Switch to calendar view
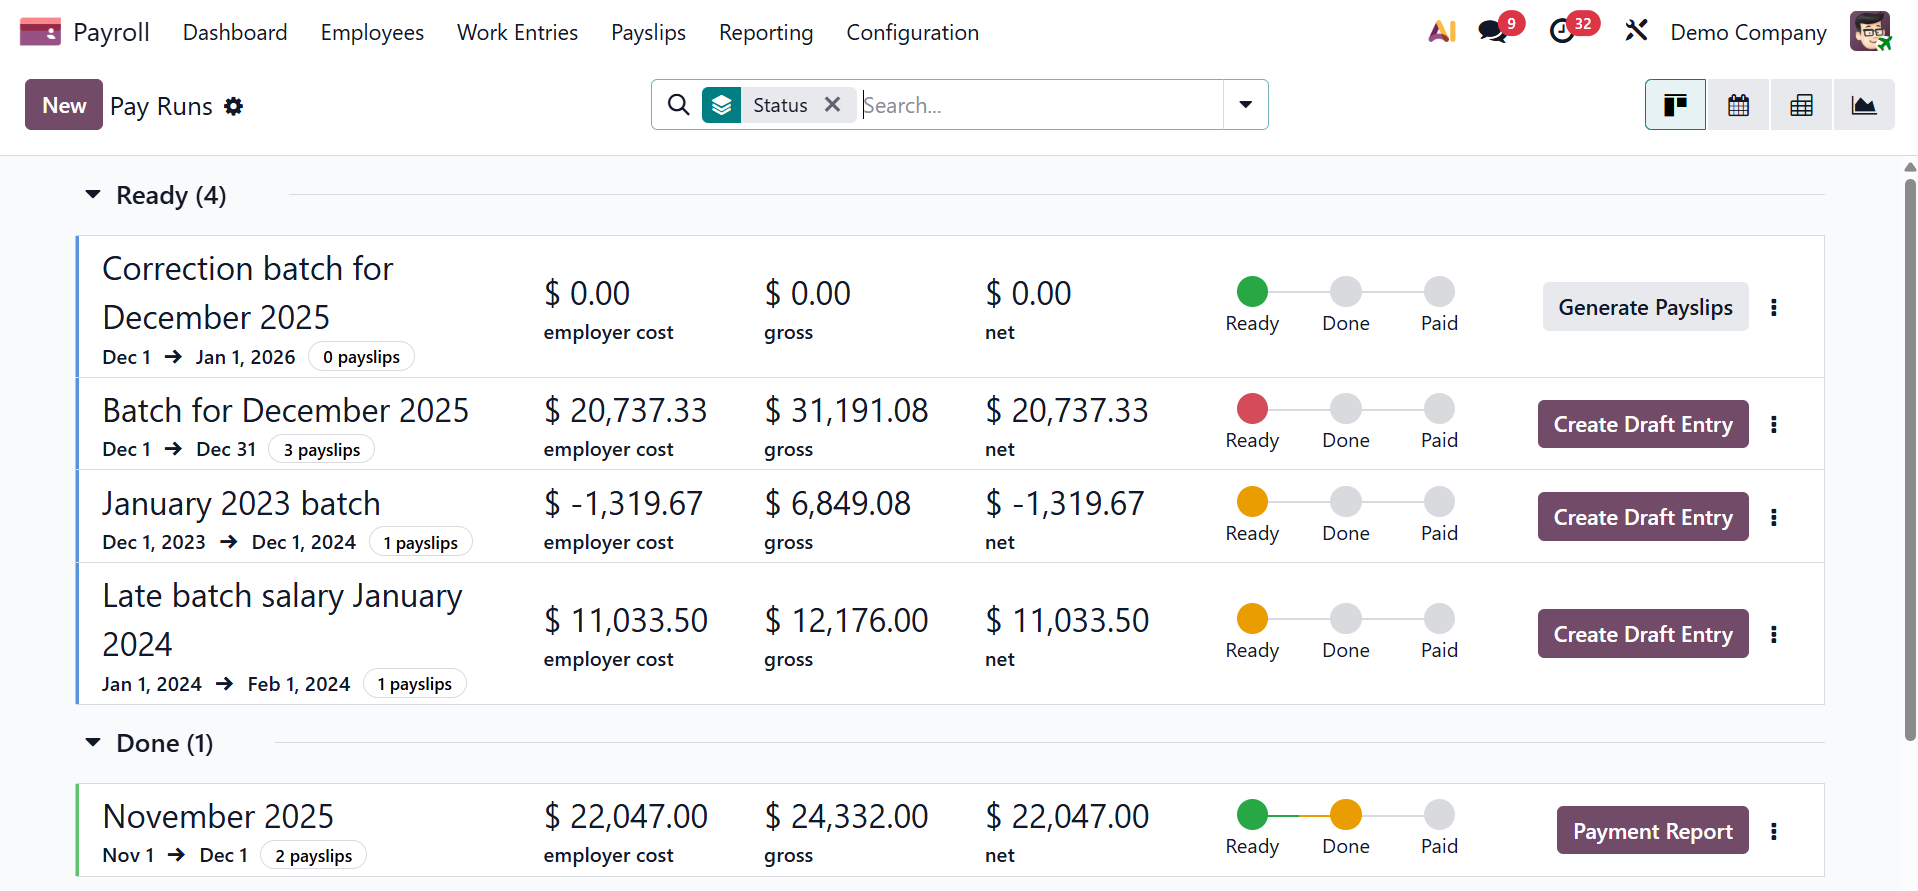This screenshot has height=891, width=1918. coord(1738,105)
